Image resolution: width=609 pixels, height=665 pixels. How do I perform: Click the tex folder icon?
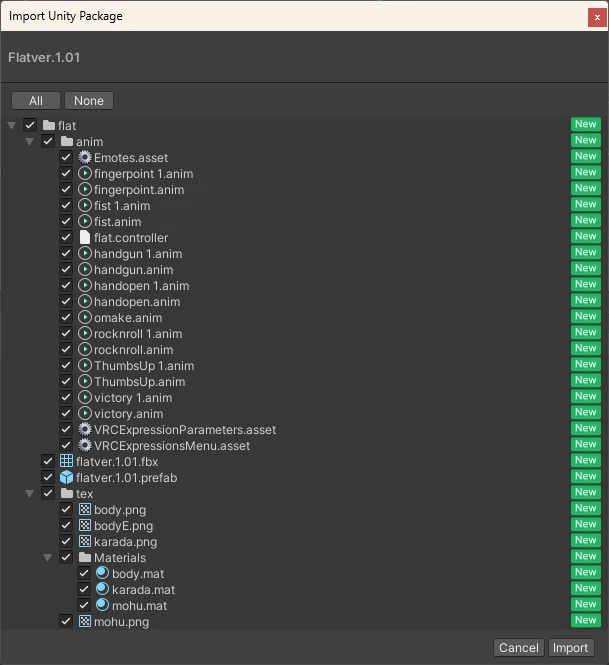pos(67,493)
